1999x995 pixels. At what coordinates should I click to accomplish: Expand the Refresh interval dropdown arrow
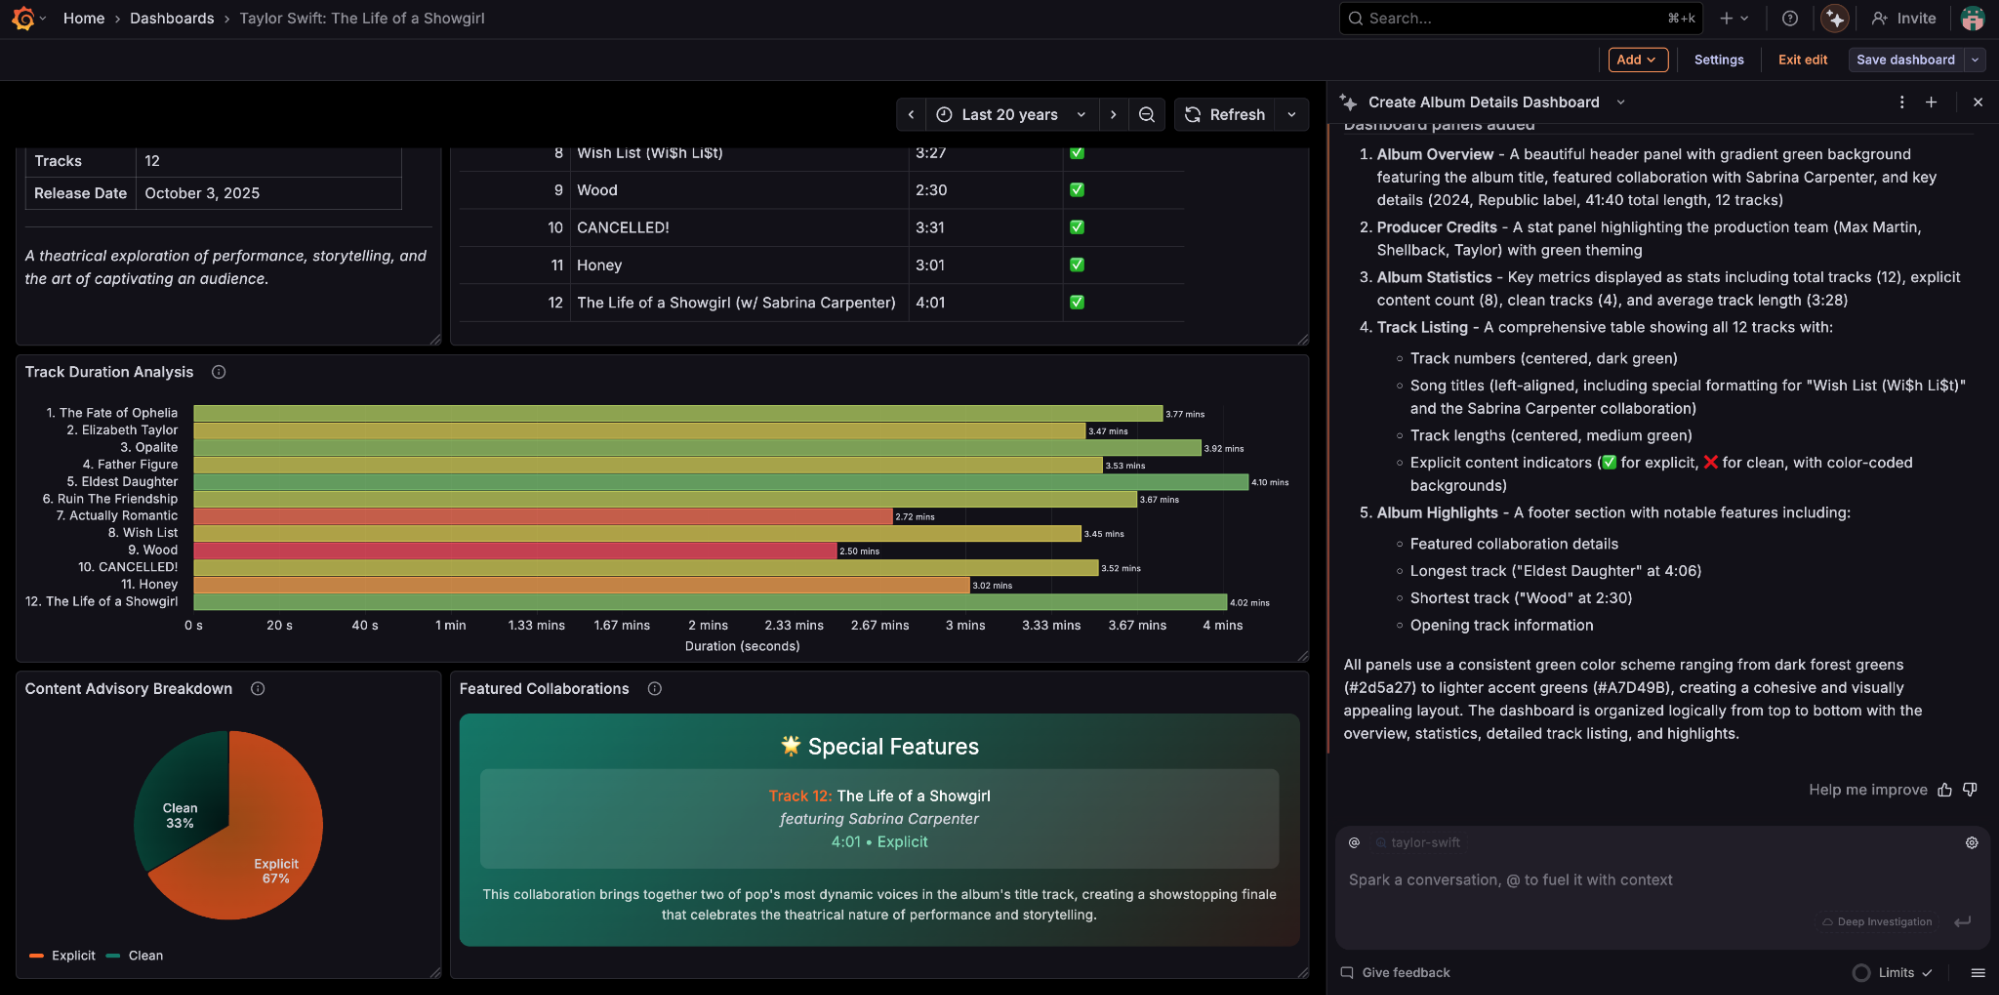click(x=1292, y=115)
